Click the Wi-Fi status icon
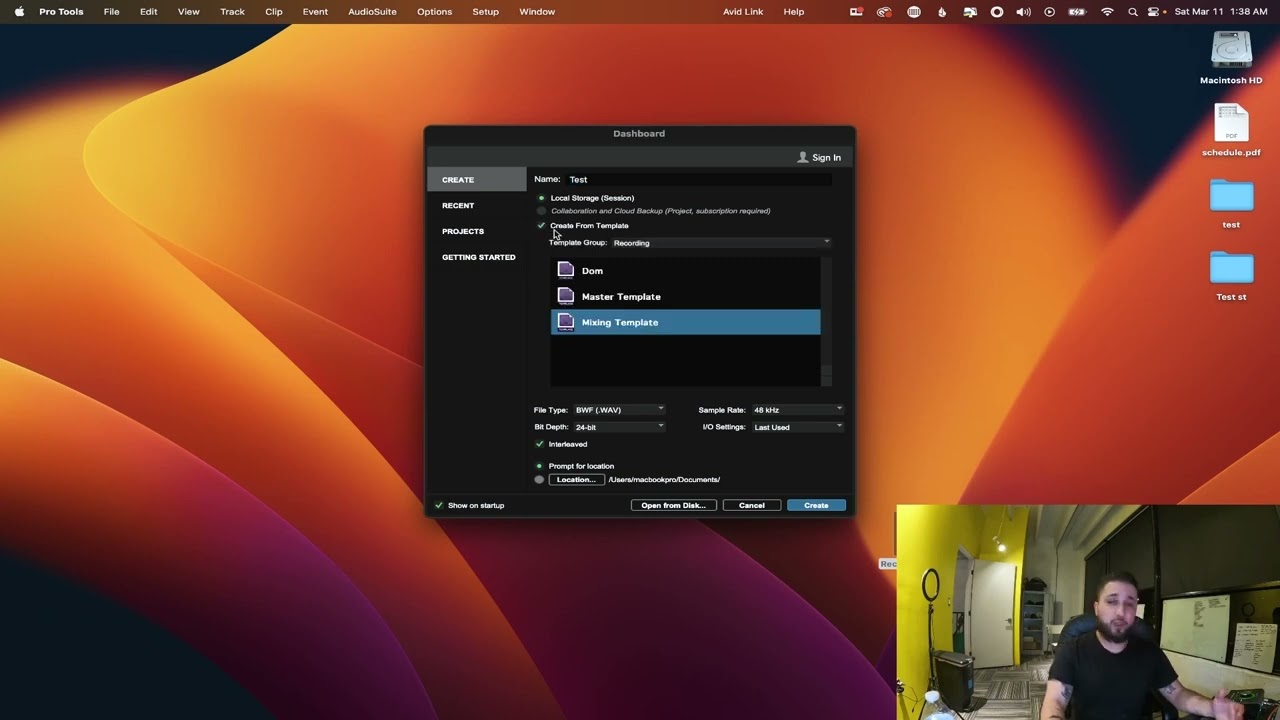This screenshot has height=720, width=1280. tap(1107, 12)
